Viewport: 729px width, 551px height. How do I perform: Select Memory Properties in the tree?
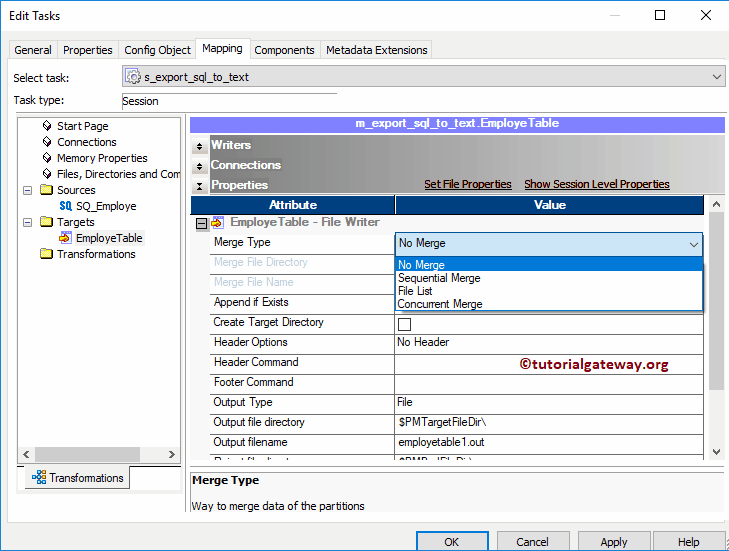pos(102,158)
